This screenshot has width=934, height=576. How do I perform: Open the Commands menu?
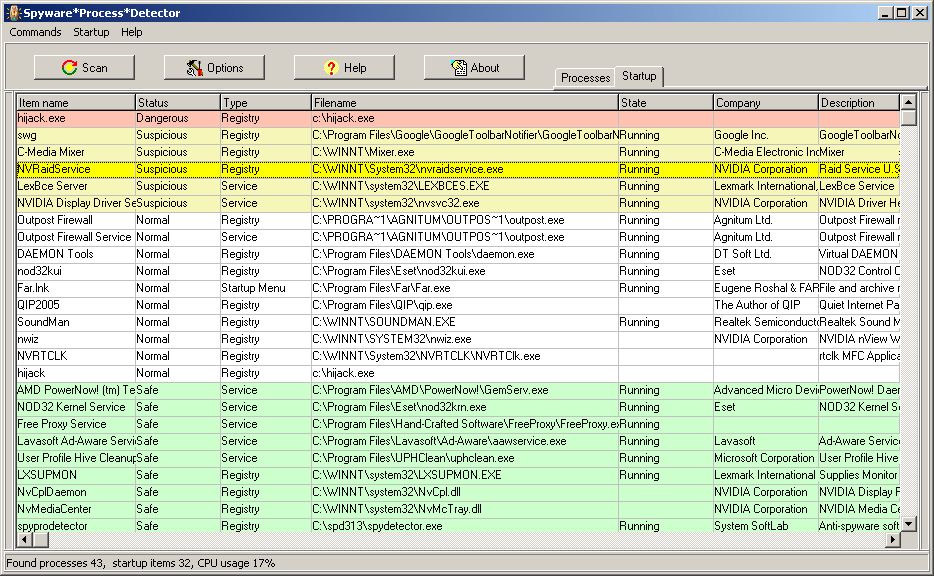tap(35, 32)
